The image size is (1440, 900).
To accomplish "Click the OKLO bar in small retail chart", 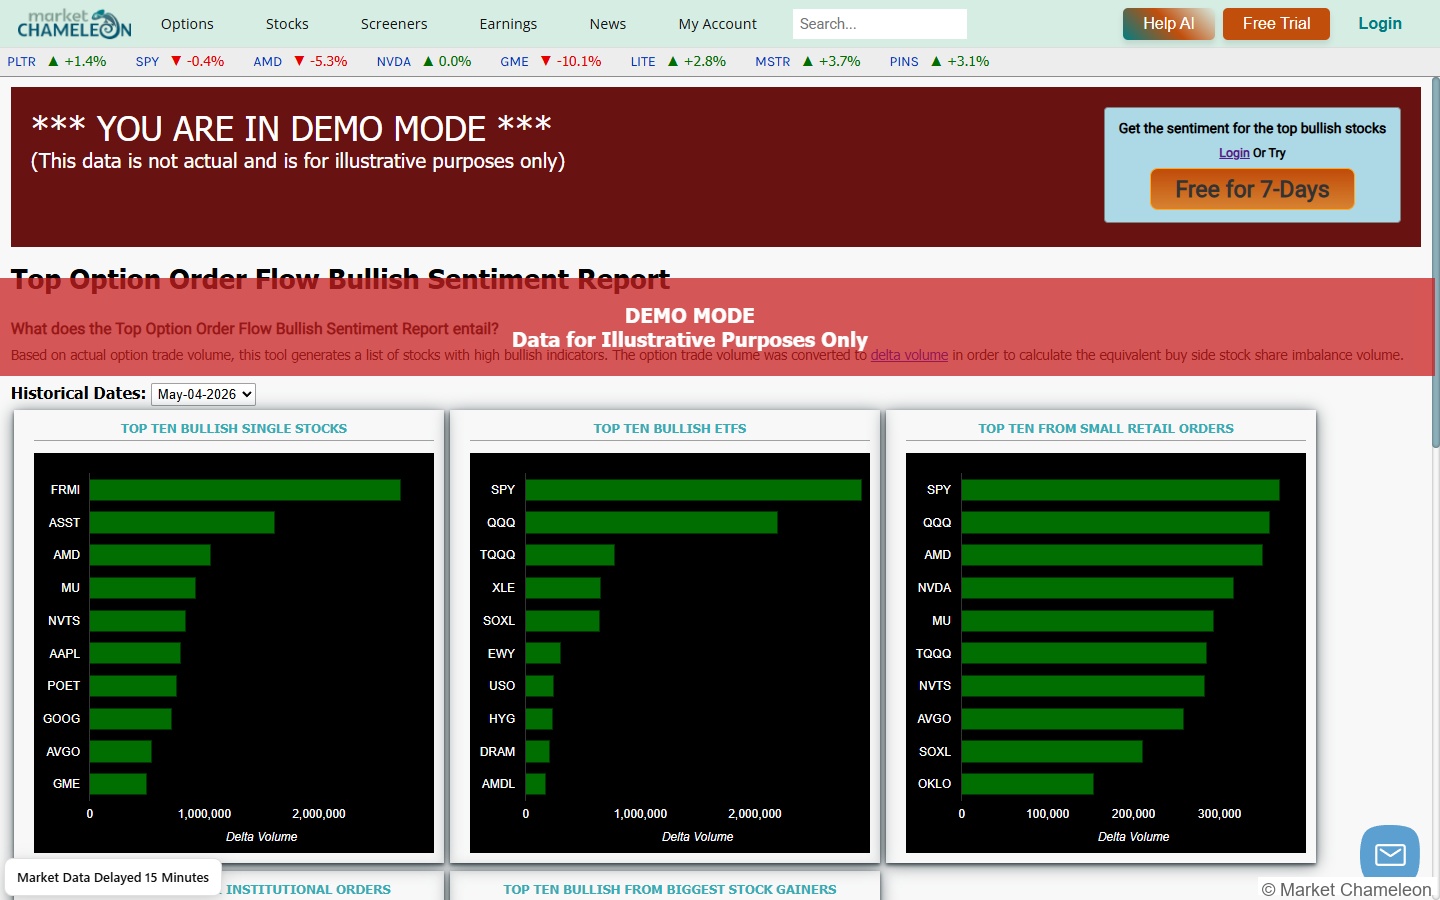I will point(1027,784).
